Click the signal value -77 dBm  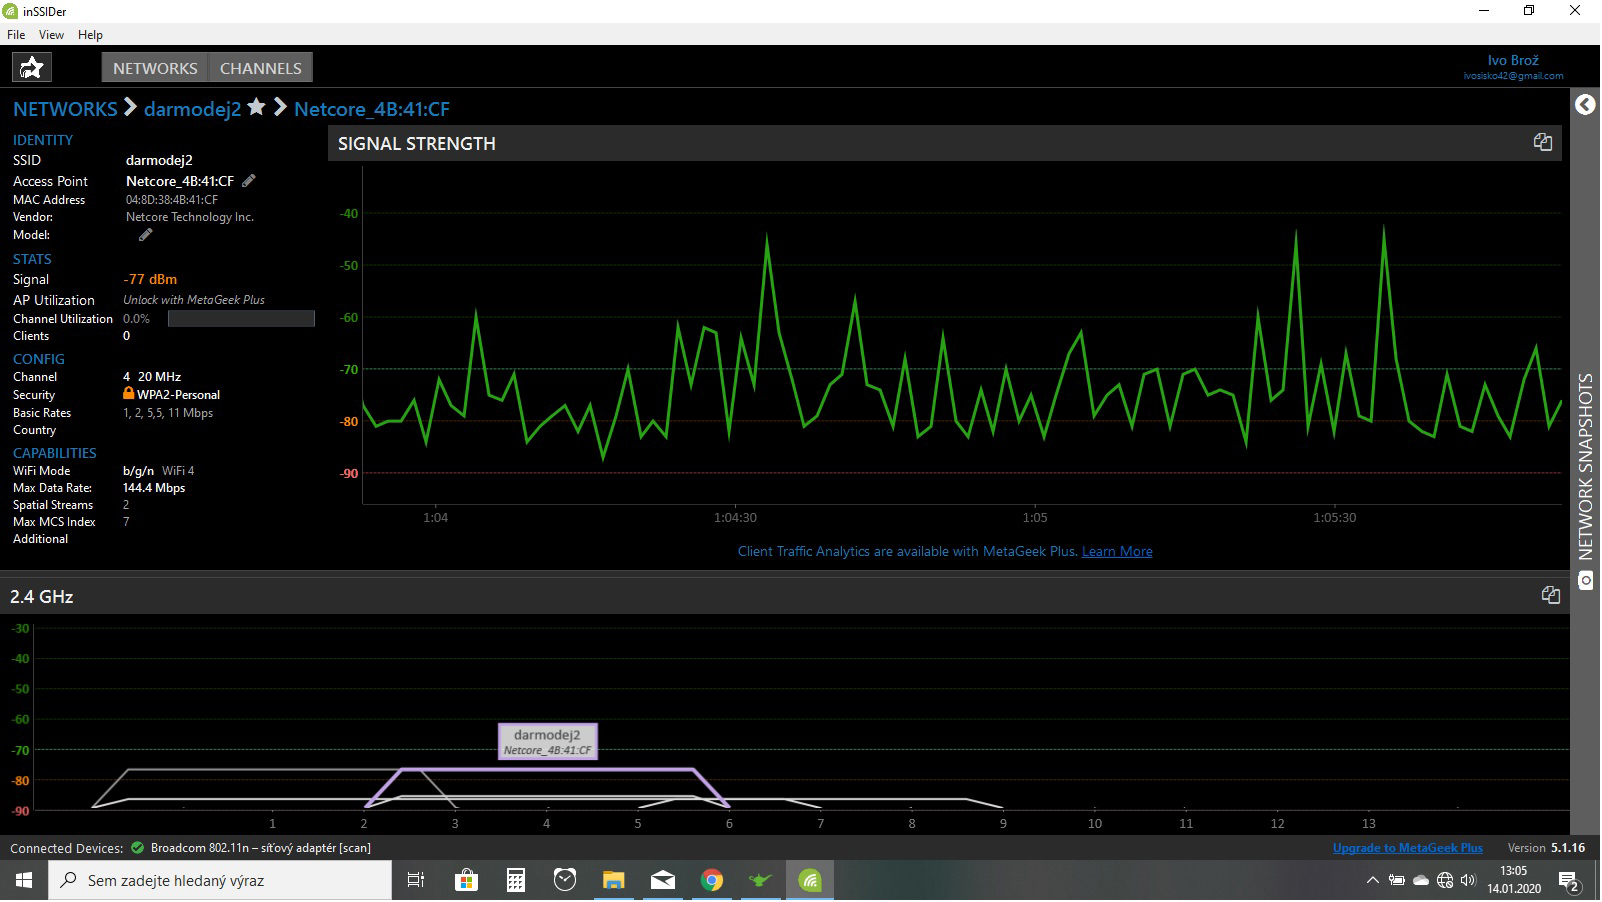[x=150, y=279]
